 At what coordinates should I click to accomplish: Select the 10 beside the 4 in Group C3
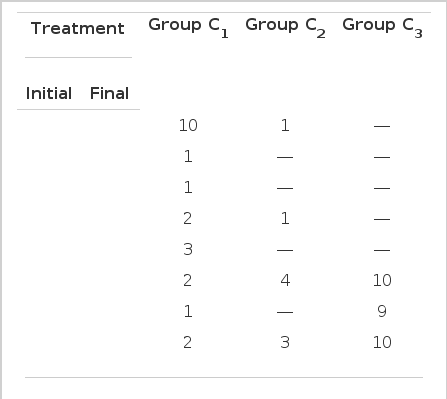[382, 280]
